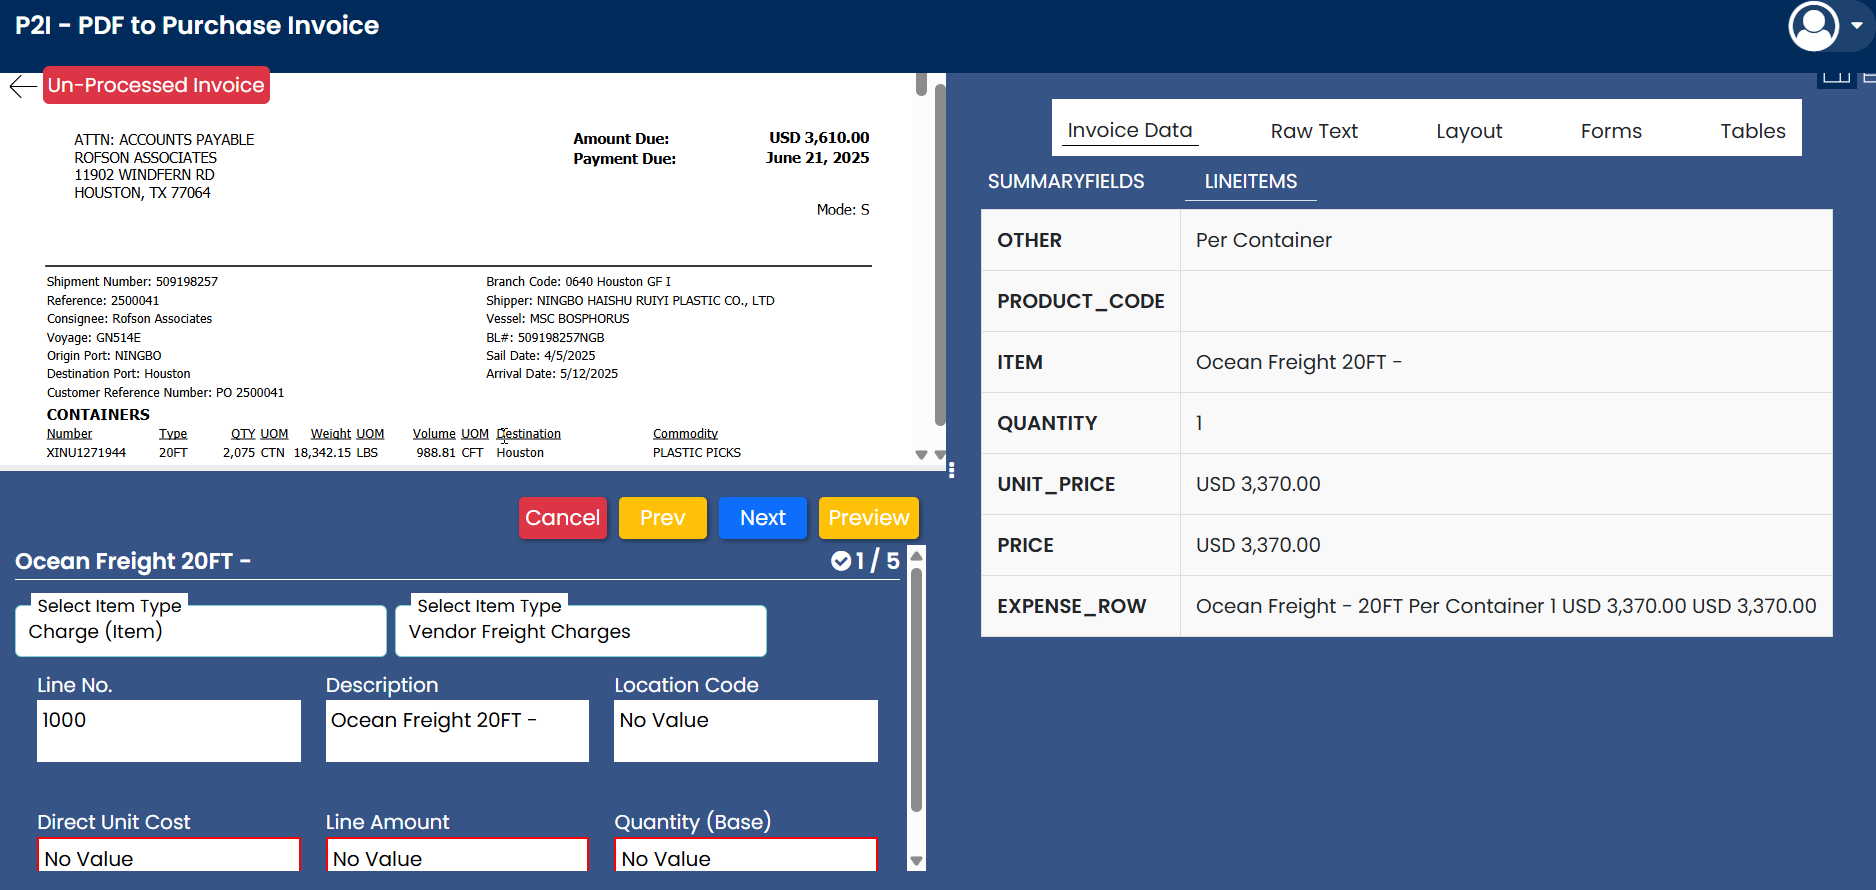Click the back arrow icon
The image size is (1876, 890).
pyautogui.click(x=22, y=87)
